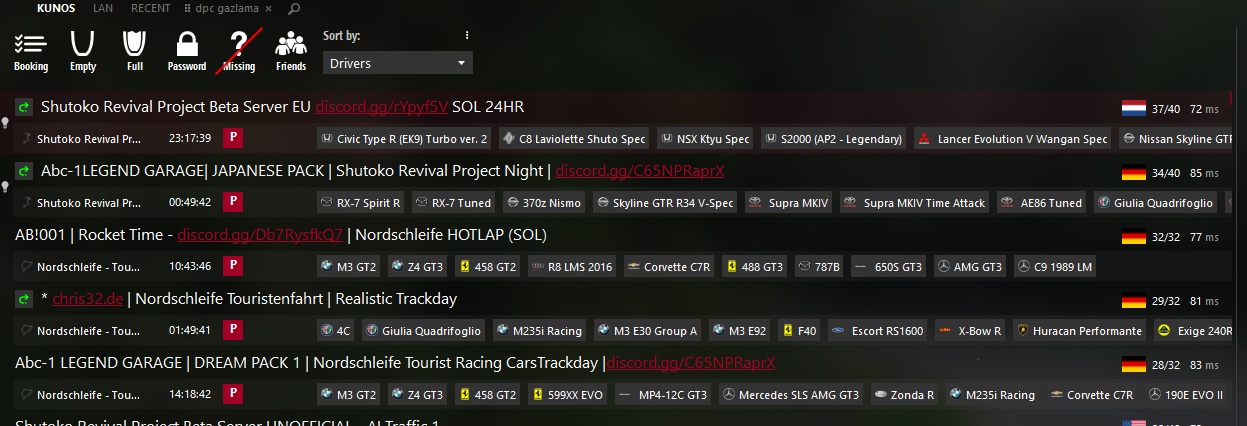The width and height of the screenshot is (1247, 426).
Task: Select Civic Type R (EK9) Turbo car
Action: (x=405, y=139)
